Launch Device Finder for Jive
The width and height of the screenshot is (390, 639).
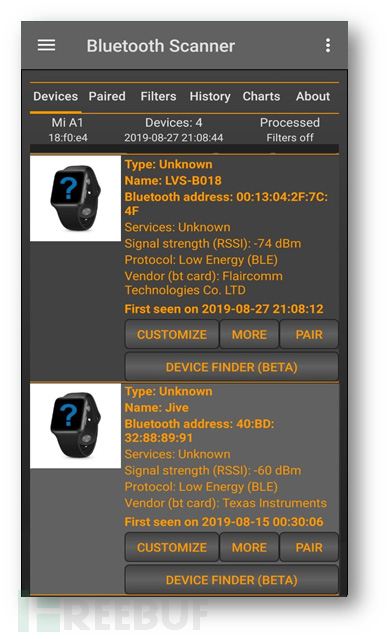[231, 580]
